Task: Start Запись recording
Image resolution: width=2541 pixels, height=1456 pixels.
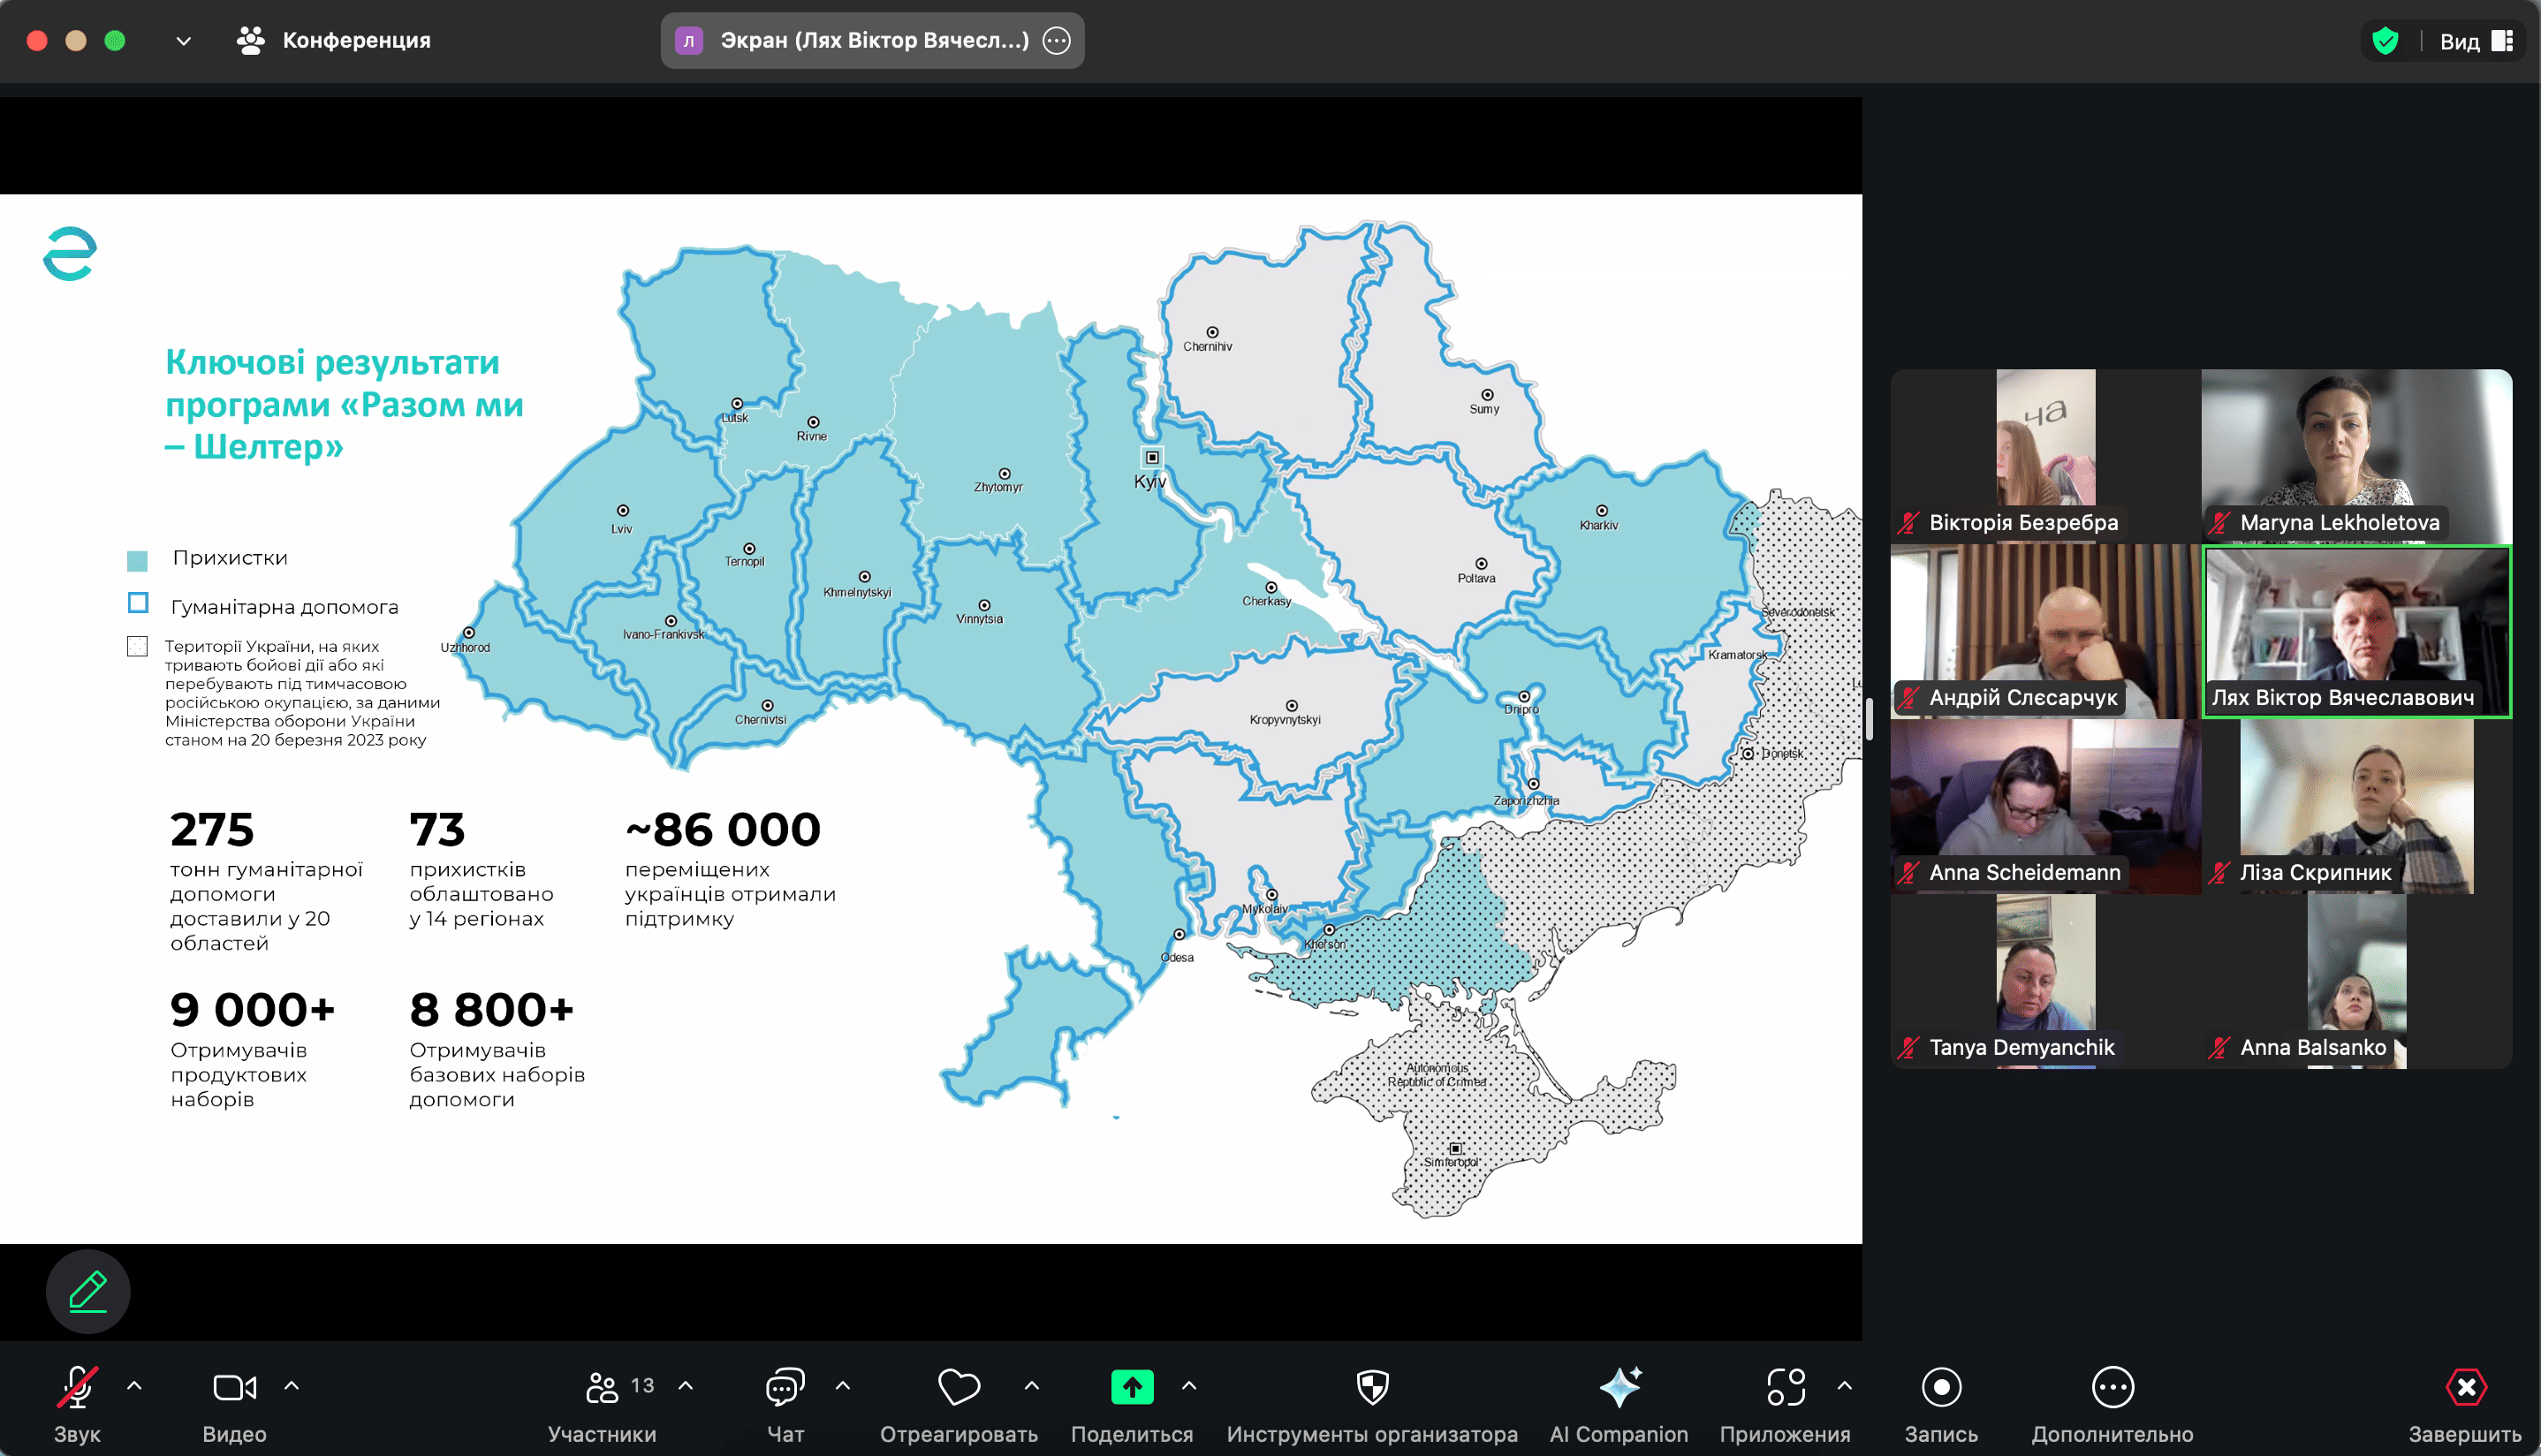Action: (x=1940, y=1387)
